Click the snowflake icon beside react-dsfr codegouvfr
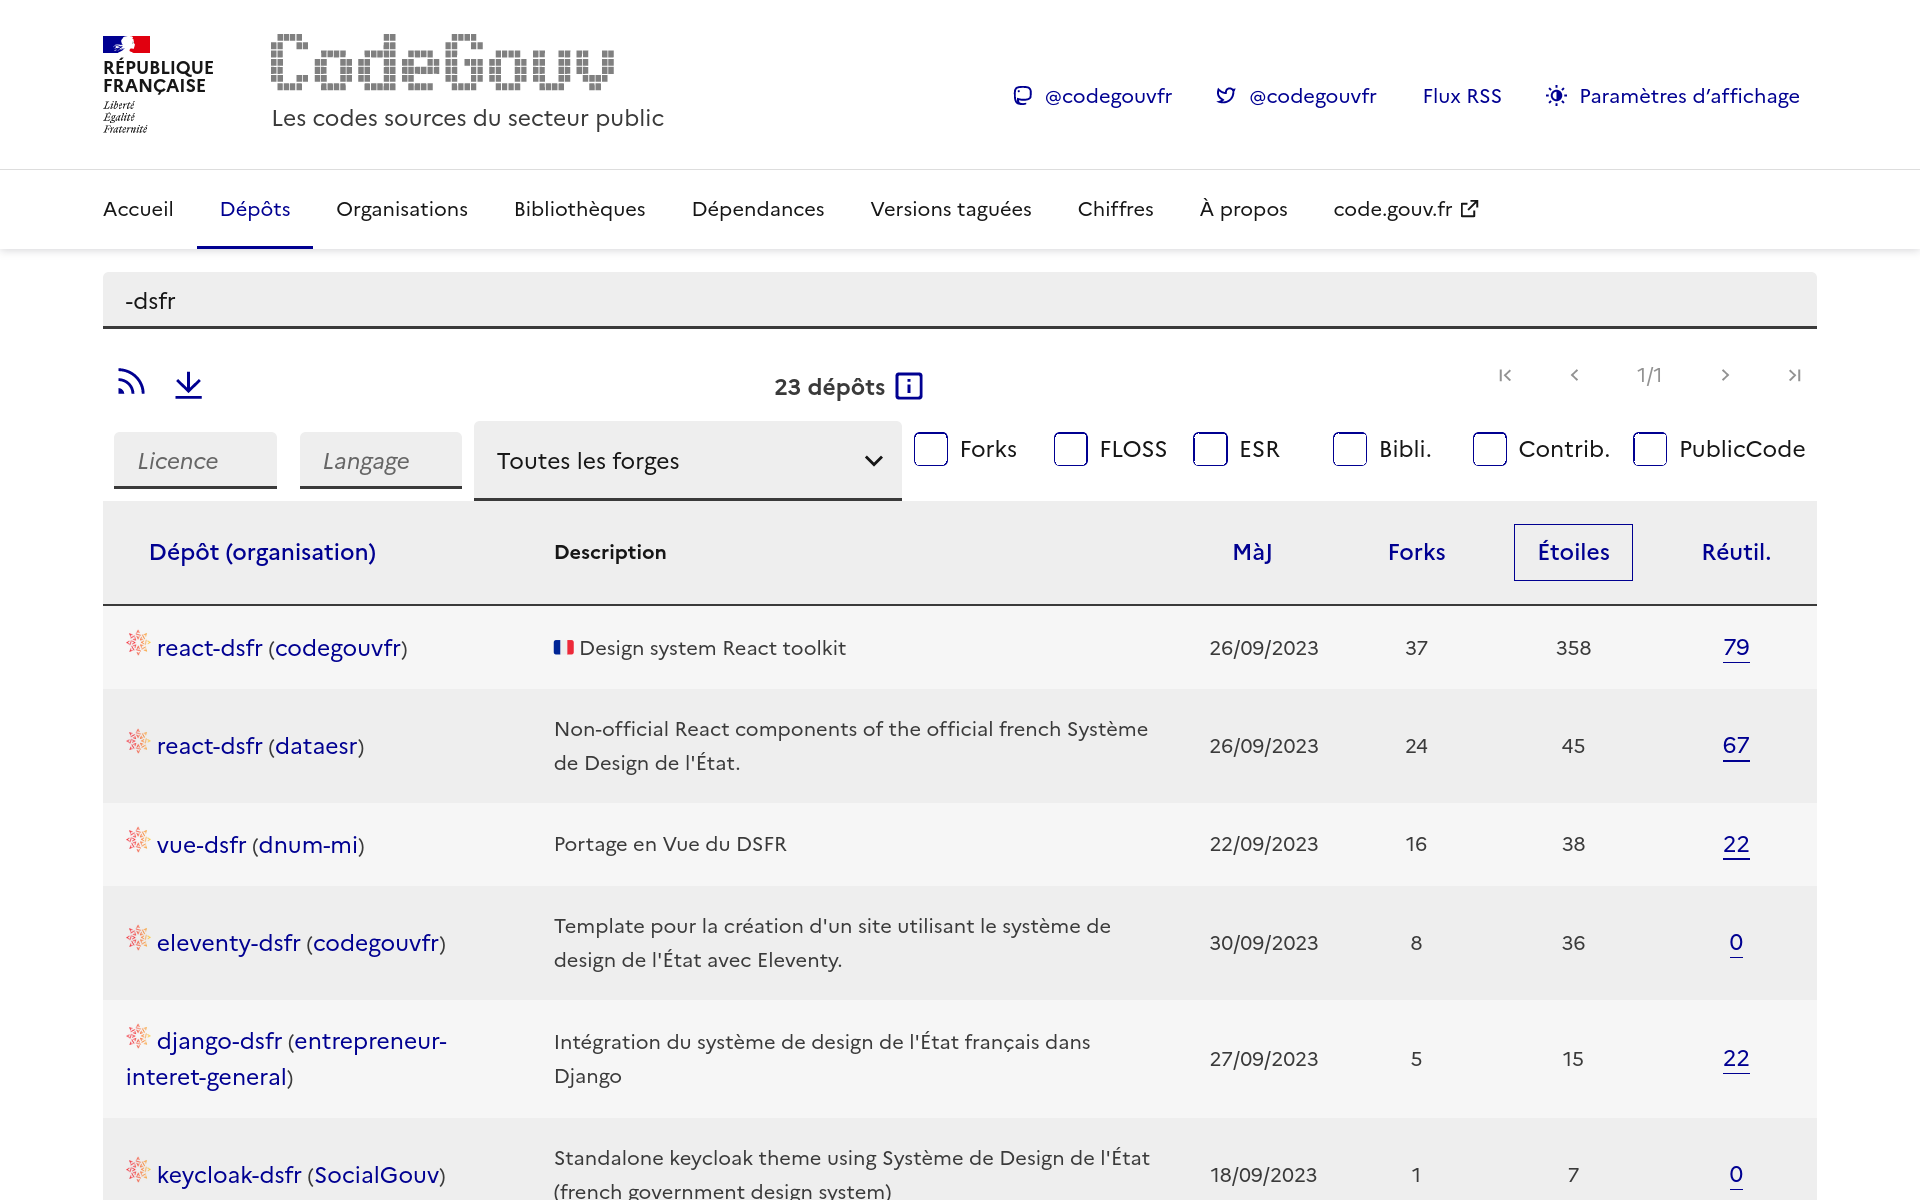This screenshot has width=1920, height=1200. (138, 642)
